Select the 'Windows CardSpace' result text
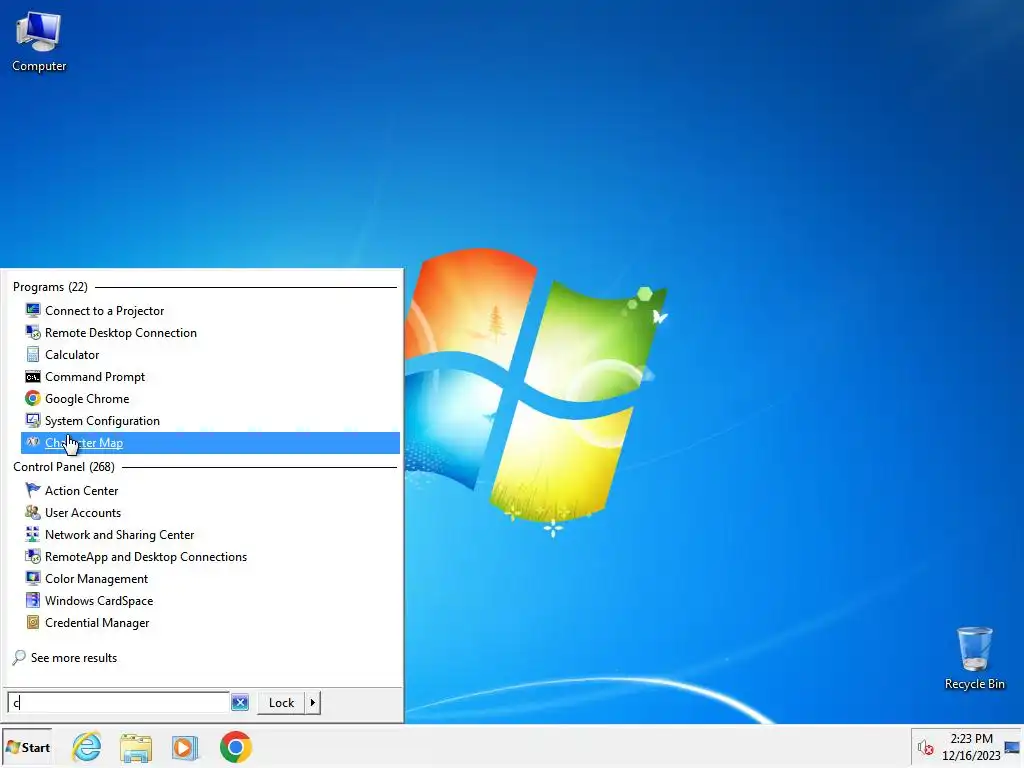The width and height of the screenshot is (1024, 768). (x=99, y=601)
